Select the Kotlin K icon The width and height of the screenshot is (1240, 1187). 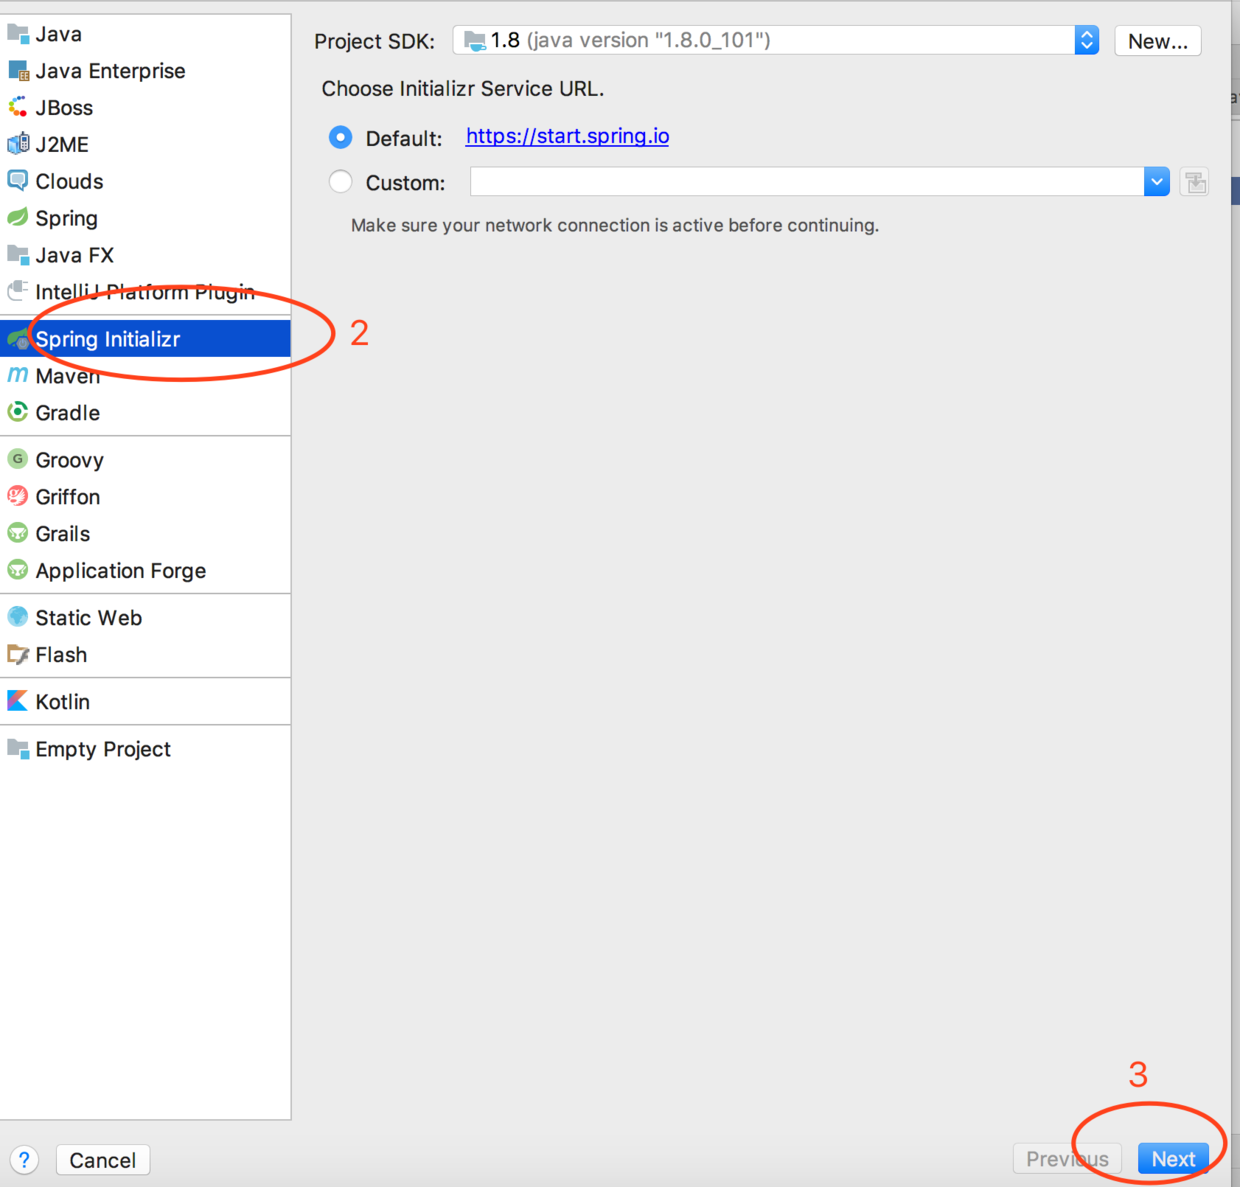coord(18,701)
